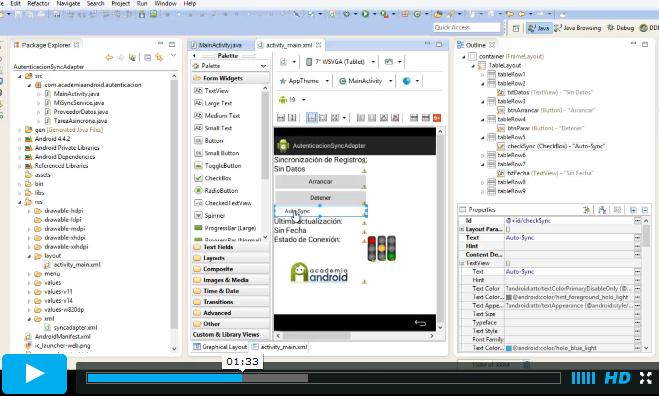The height and width of the screenshot is (396, 659).
Task: Click the green Run toolbar icon
Action: click(365, 14)
